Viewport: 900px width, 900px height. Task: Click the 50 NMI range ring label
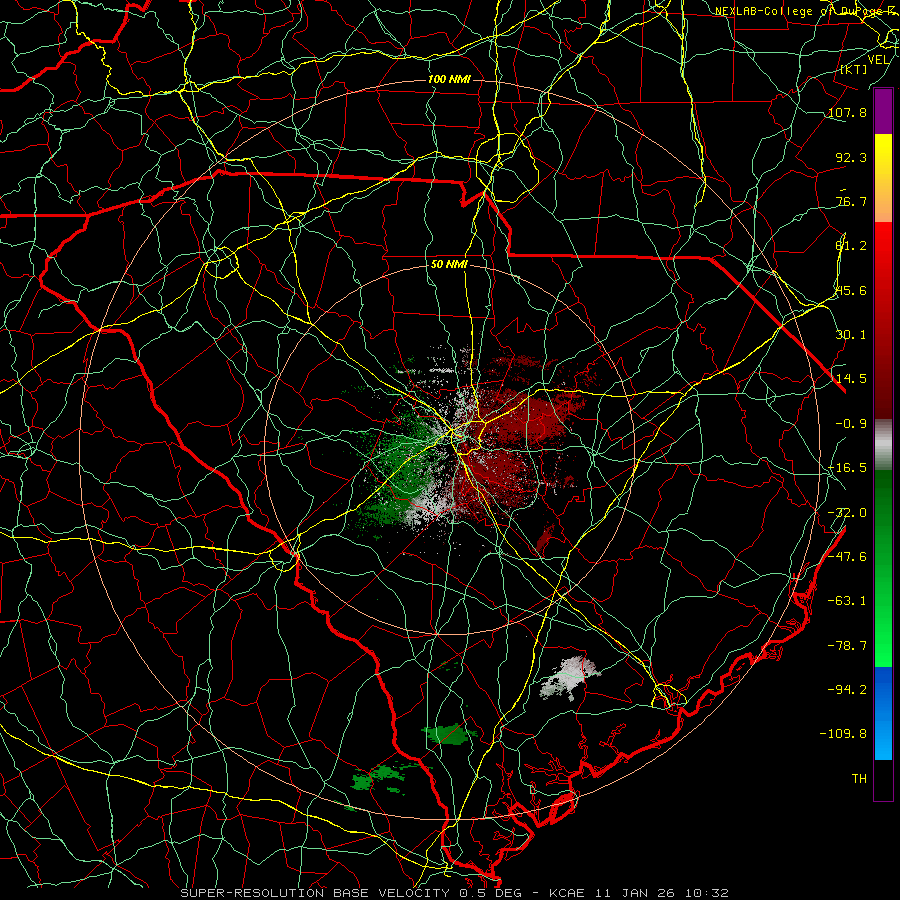click(x=449, y=265)
